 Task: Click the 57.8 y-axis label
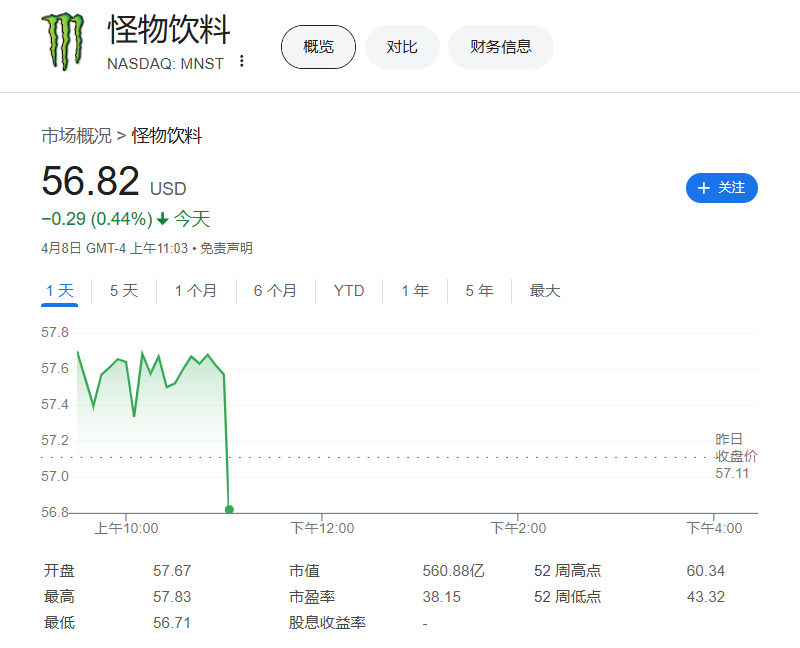coord(55,333)
